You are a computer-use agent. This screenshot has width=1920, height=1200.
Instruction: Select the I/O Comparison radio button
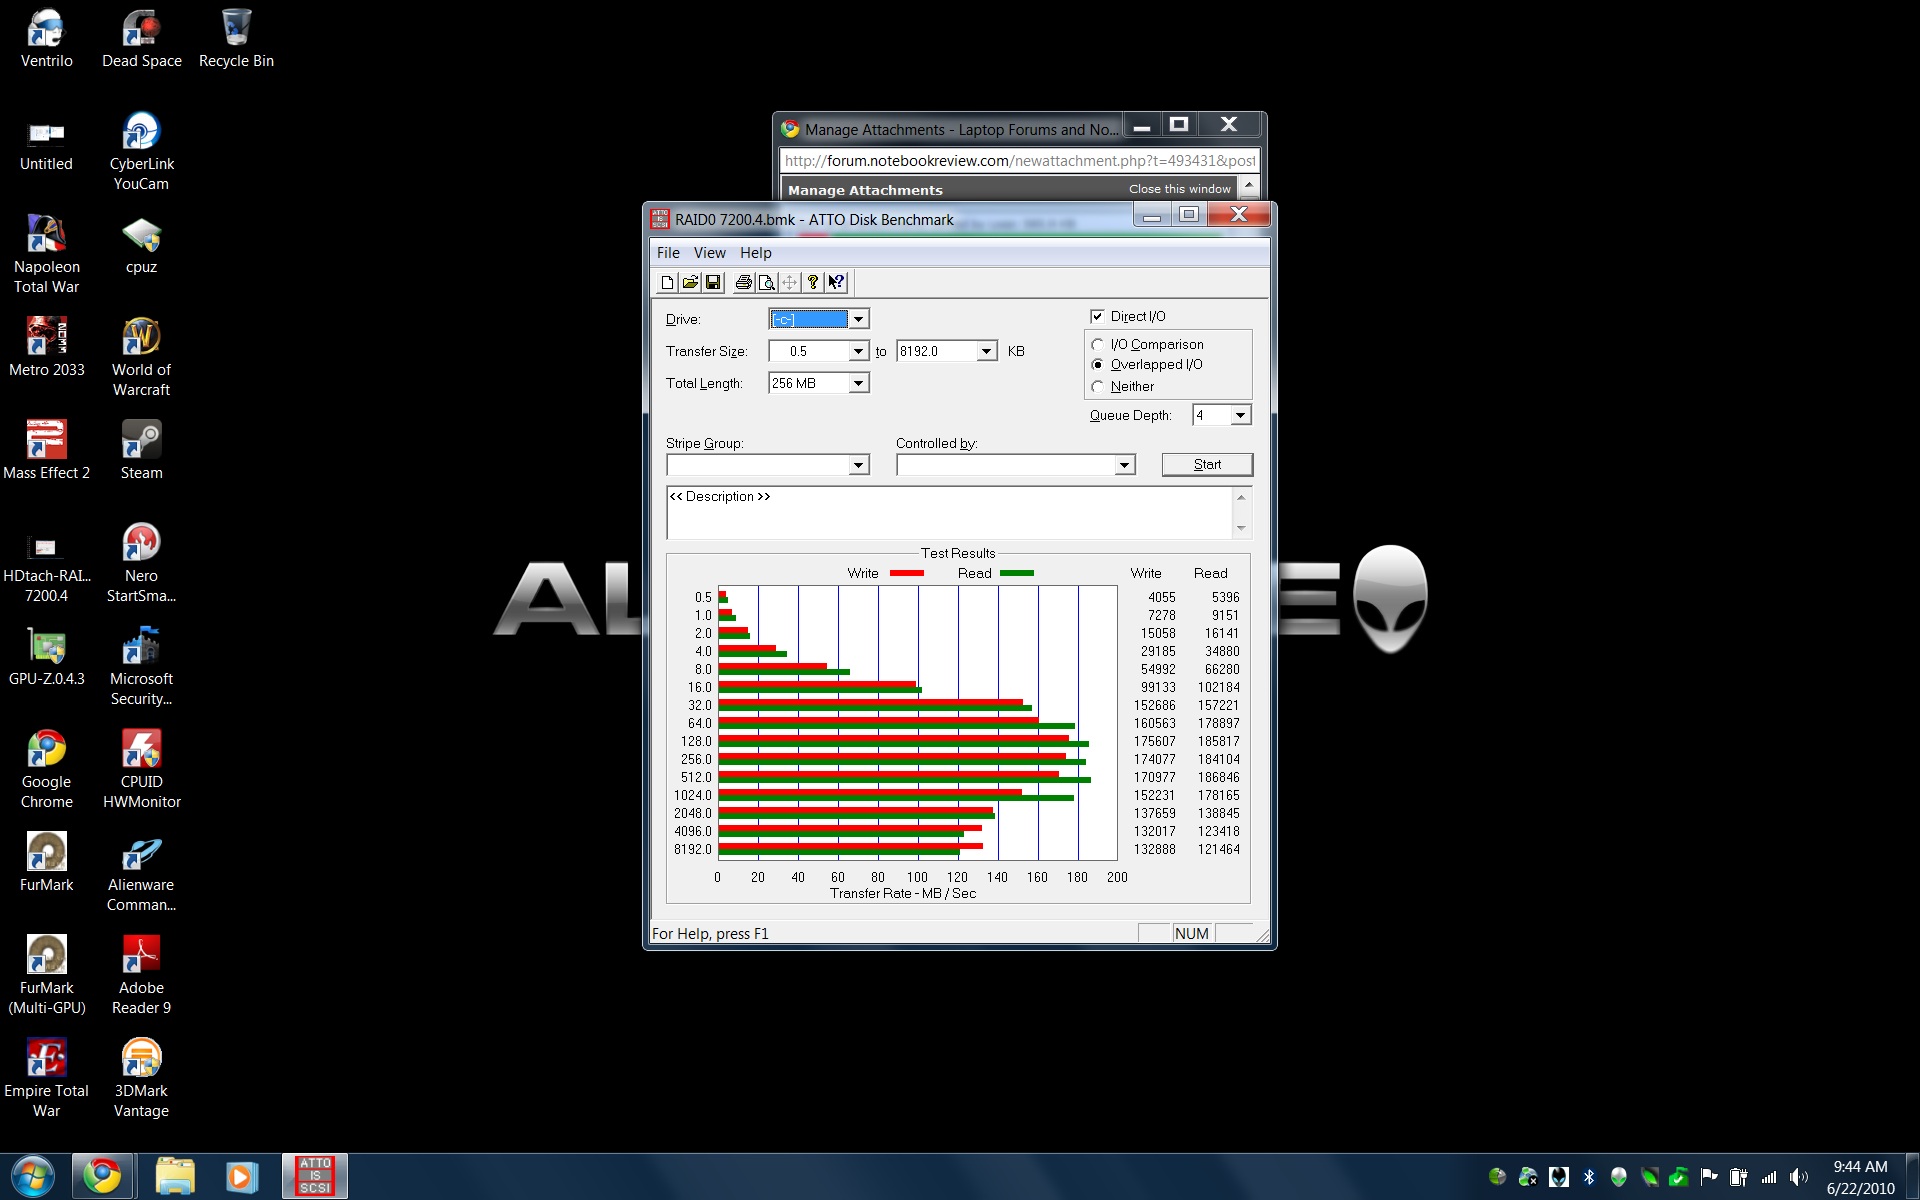click(1098, 344)
